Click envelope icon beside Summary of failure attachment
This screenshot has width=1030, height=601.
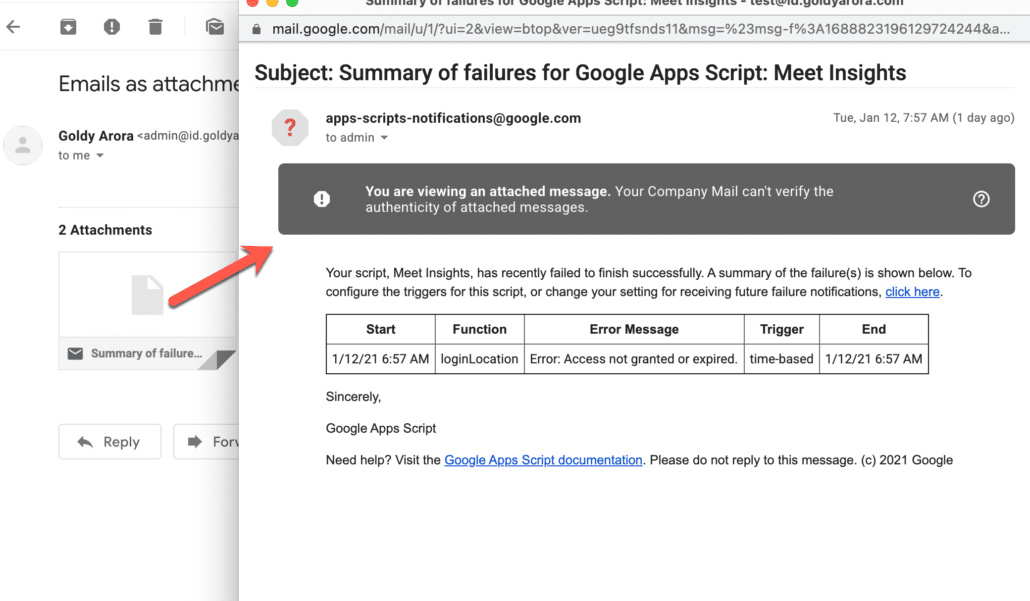(76, 353)
